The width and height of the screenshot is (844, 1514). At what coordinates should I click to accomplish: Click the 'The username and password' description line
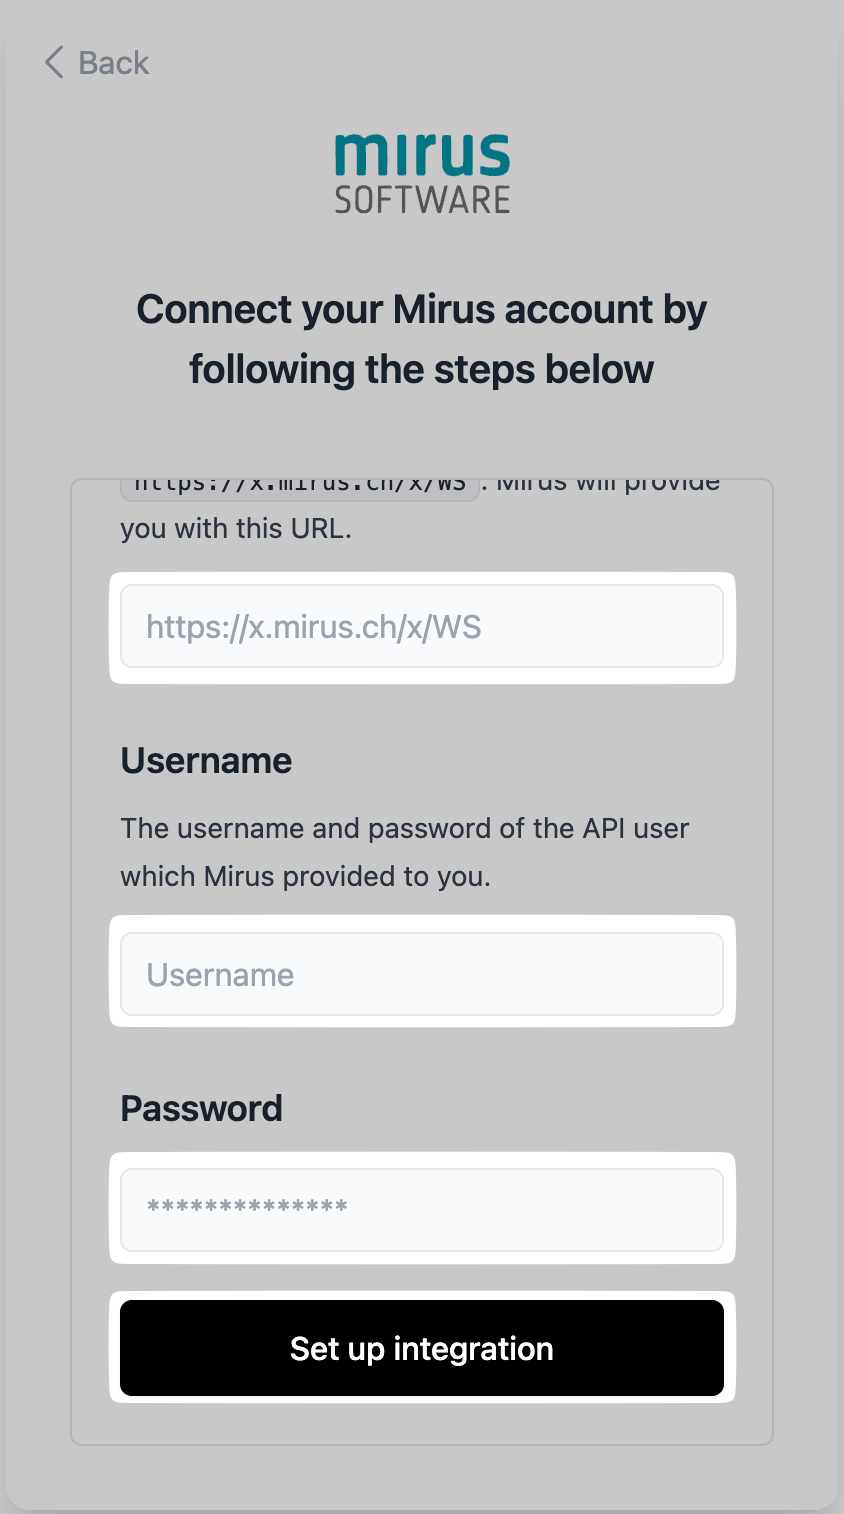(404, 829)
